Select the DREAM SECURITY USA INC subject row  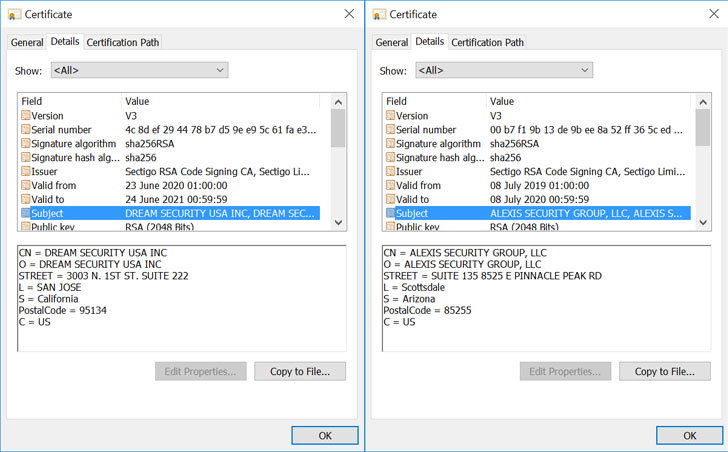170,213
